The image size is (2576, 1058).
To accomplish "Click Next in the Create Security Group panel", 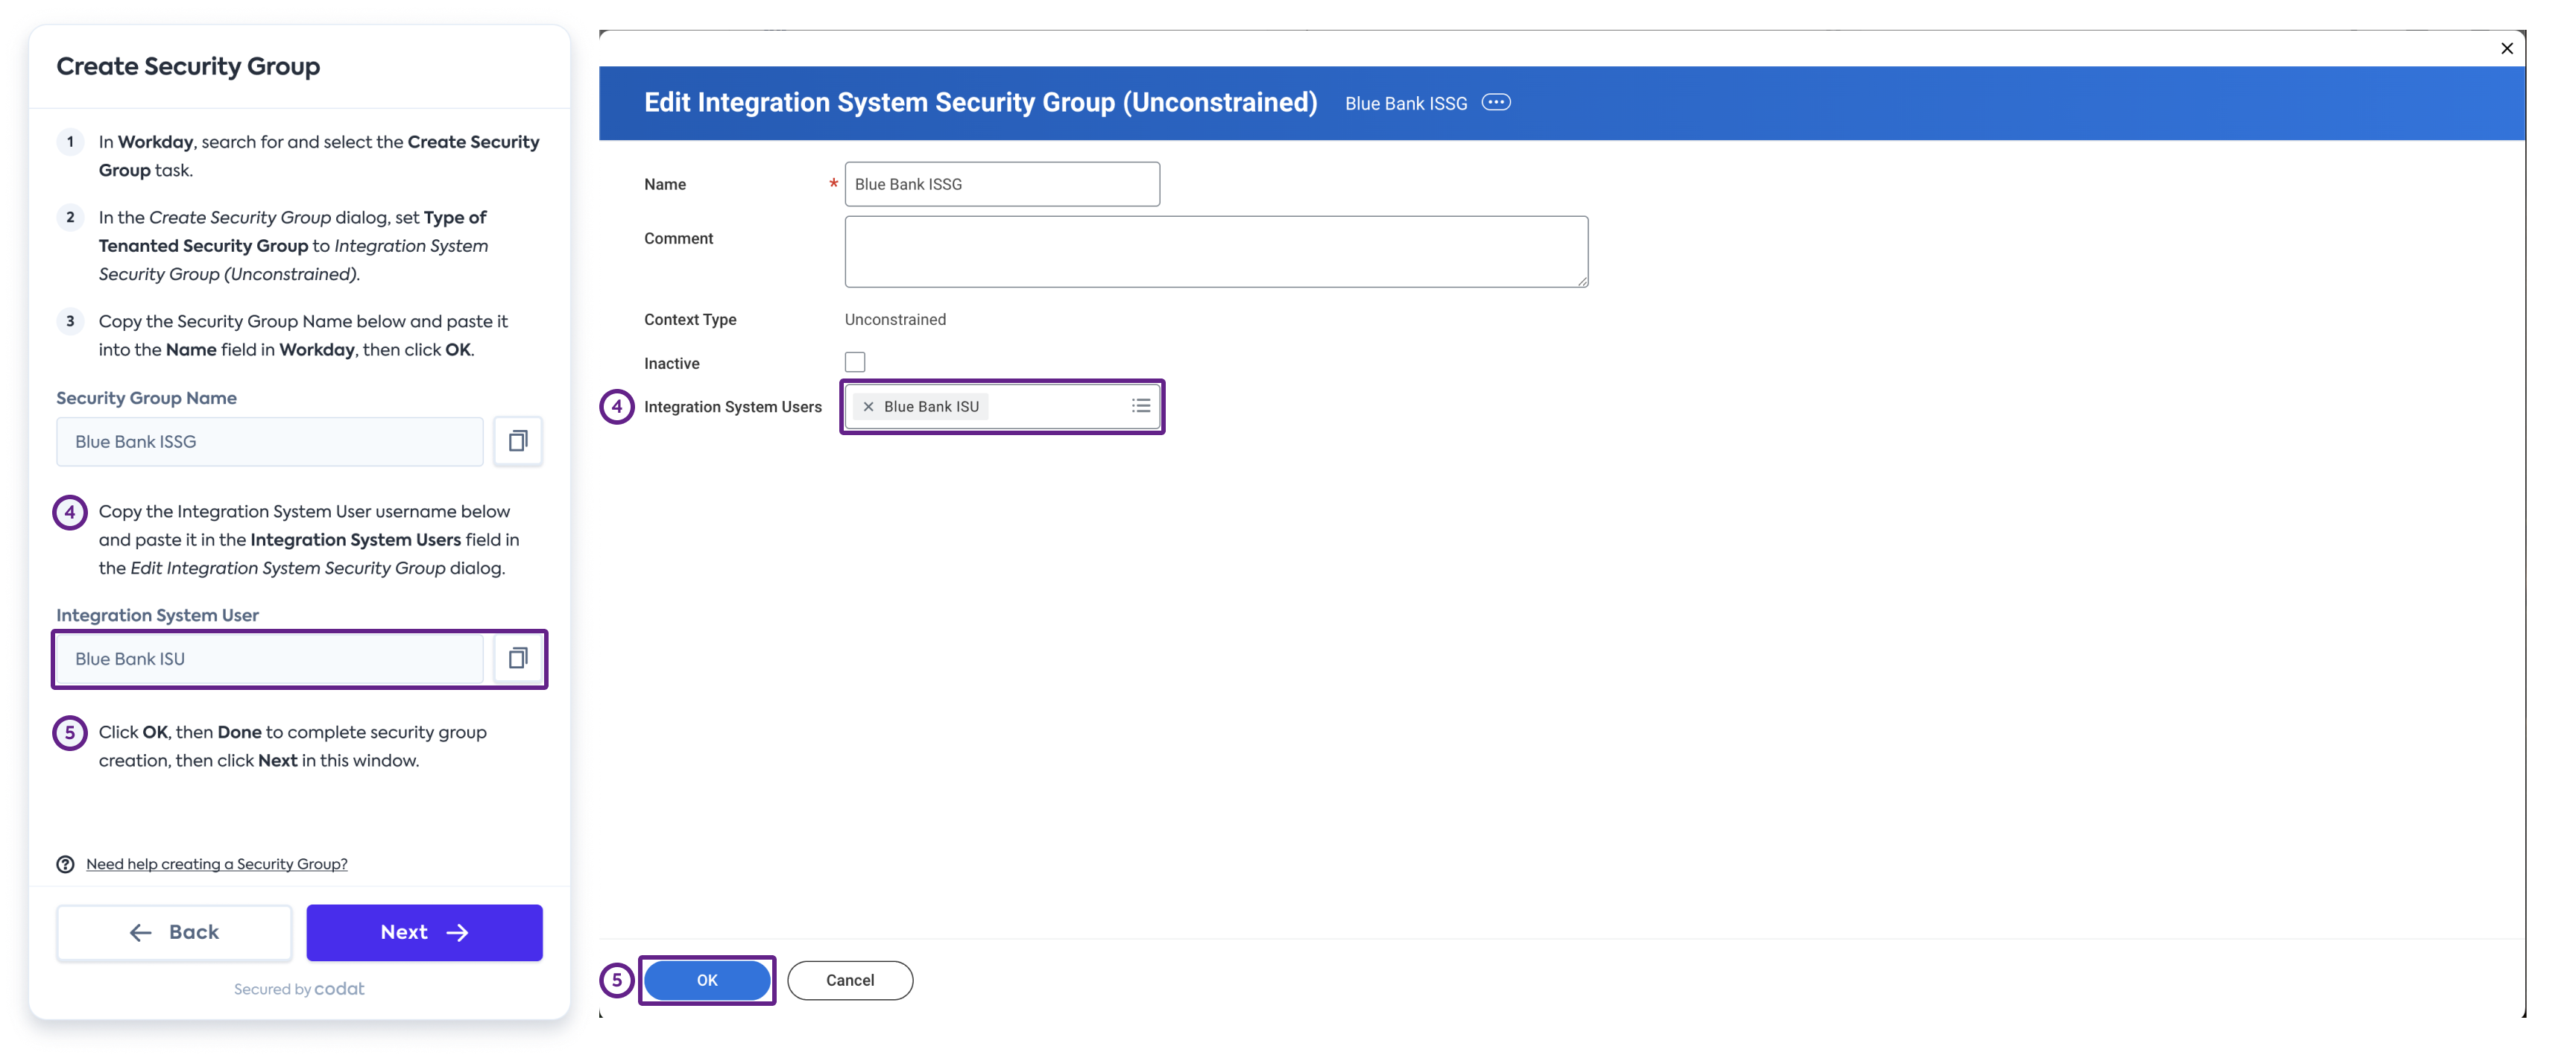I will (424, 932).
